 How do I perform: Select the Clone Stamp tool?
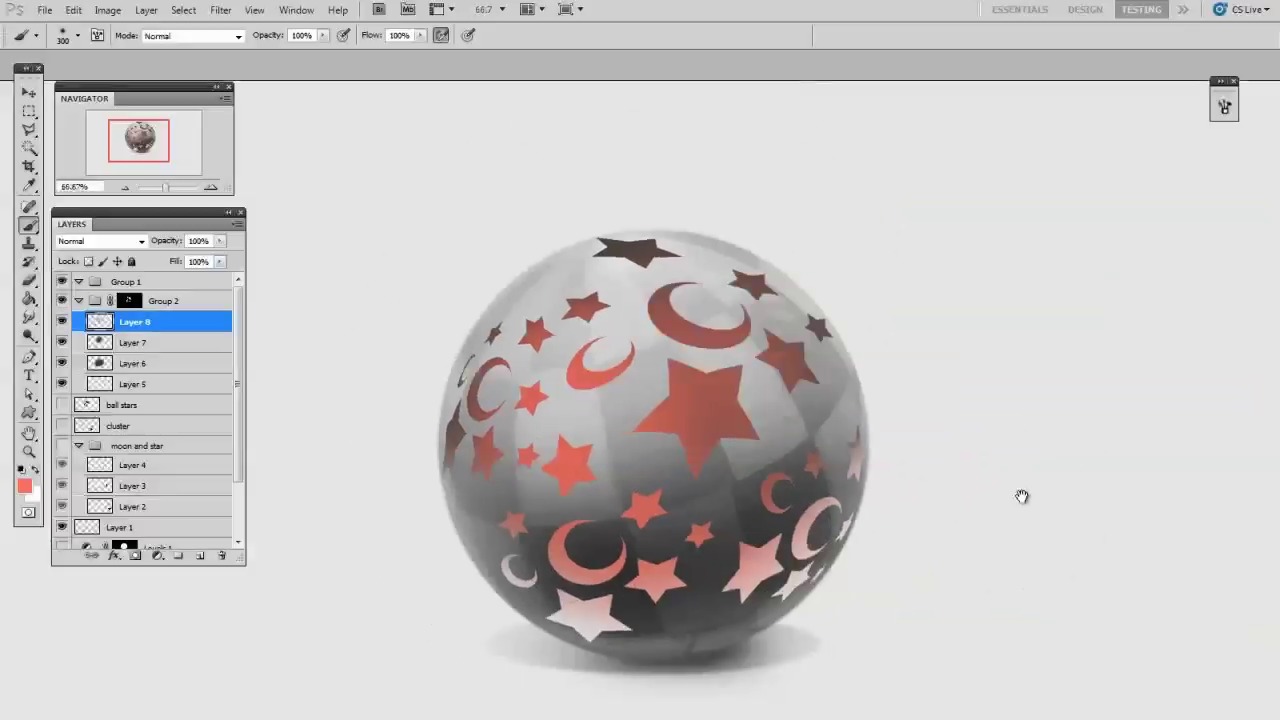[x=29, y=243]
